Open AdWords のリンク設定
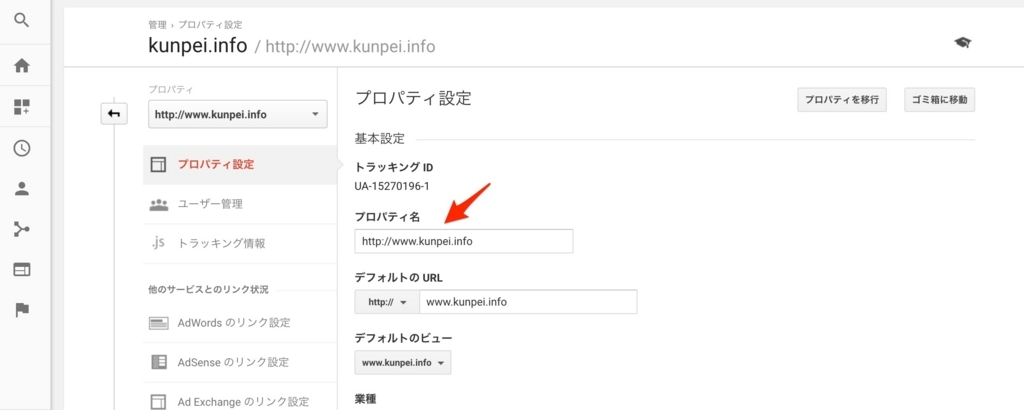 pos(240,323)
